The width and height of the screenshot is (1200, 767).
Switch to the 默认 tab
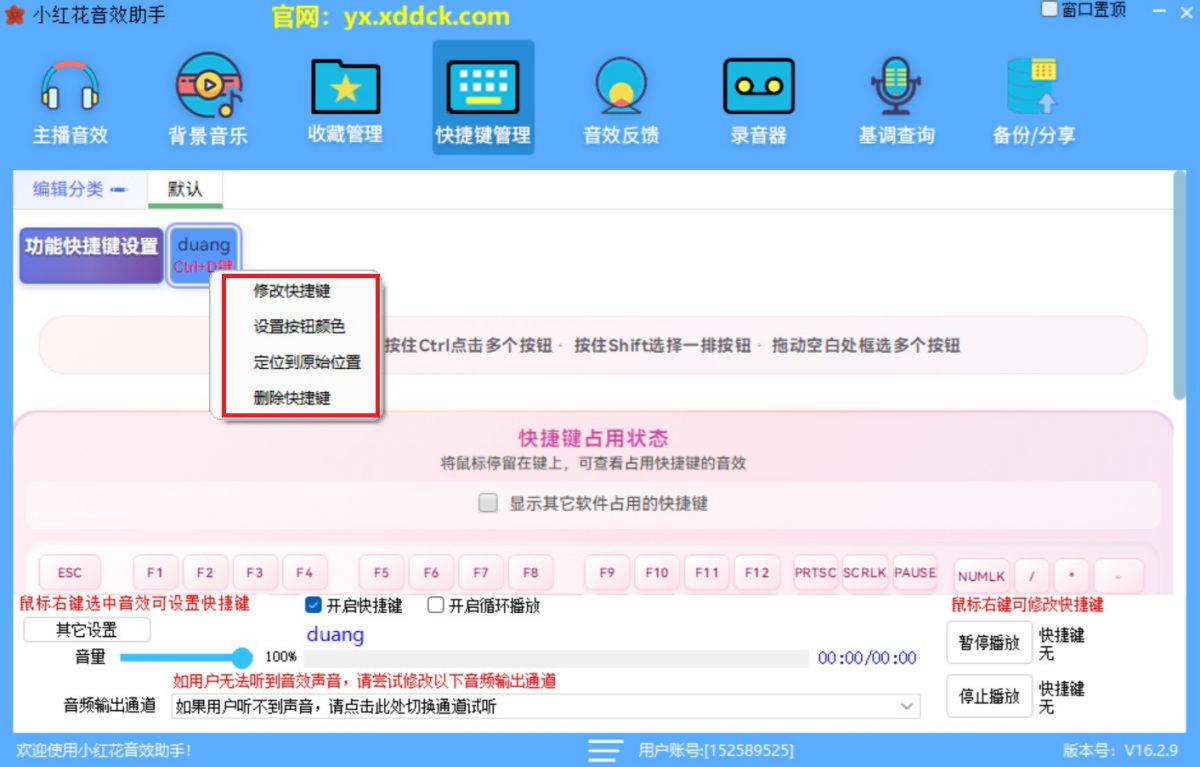pos(185,188)
